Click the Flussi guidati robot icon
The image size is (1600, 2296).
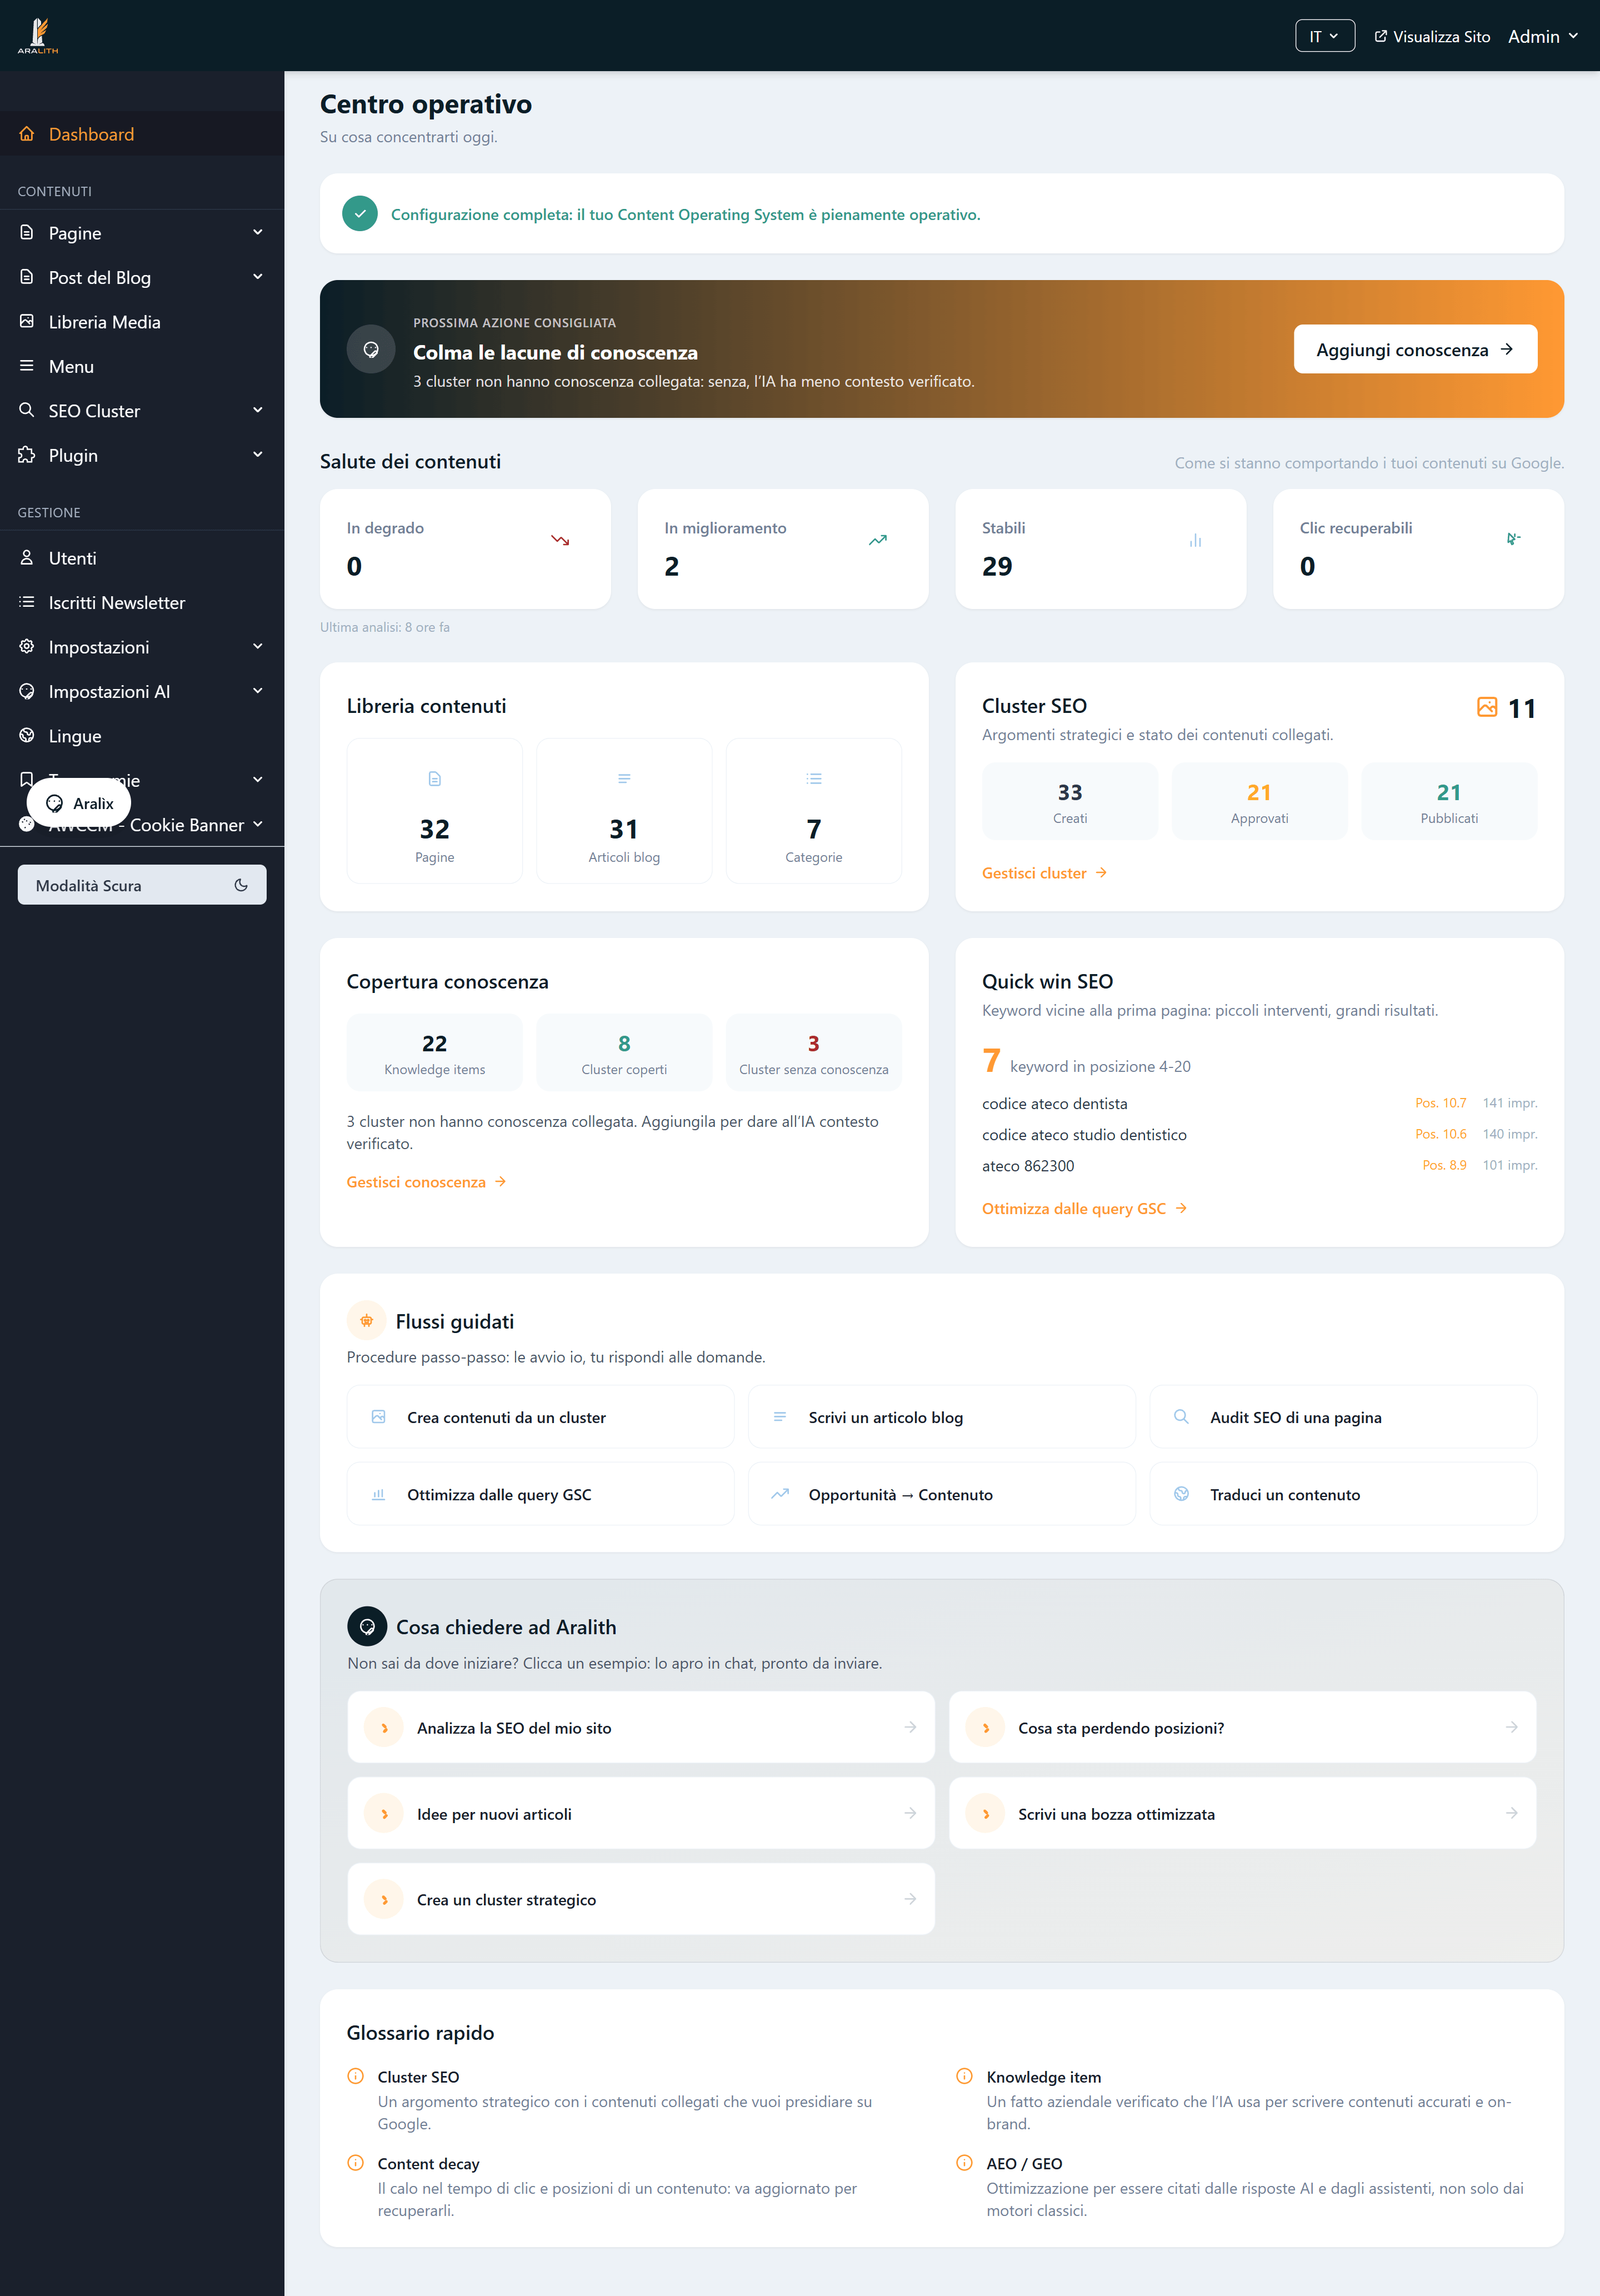click(367, 1321)
